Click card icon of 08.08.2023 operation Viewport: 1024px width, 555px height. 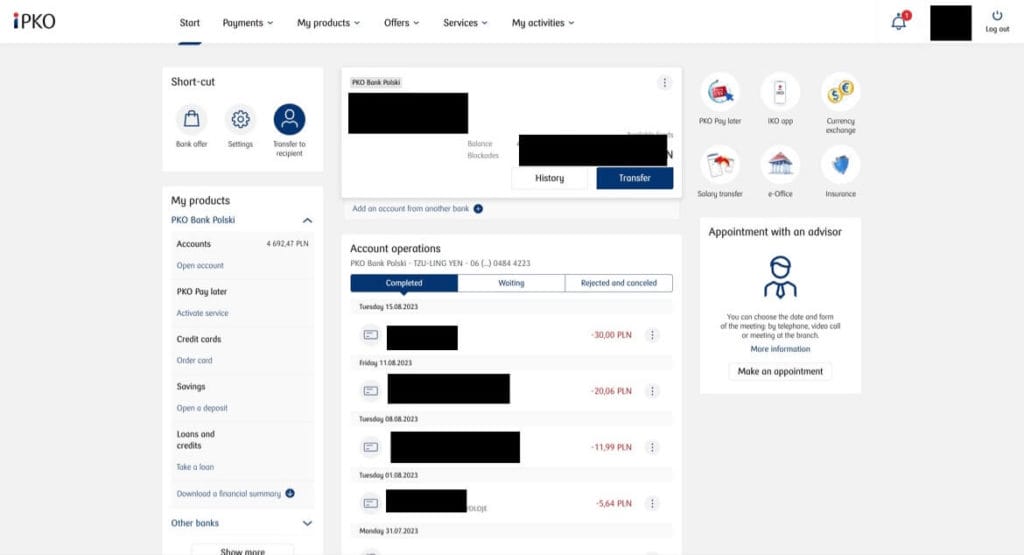pos(370,447)
